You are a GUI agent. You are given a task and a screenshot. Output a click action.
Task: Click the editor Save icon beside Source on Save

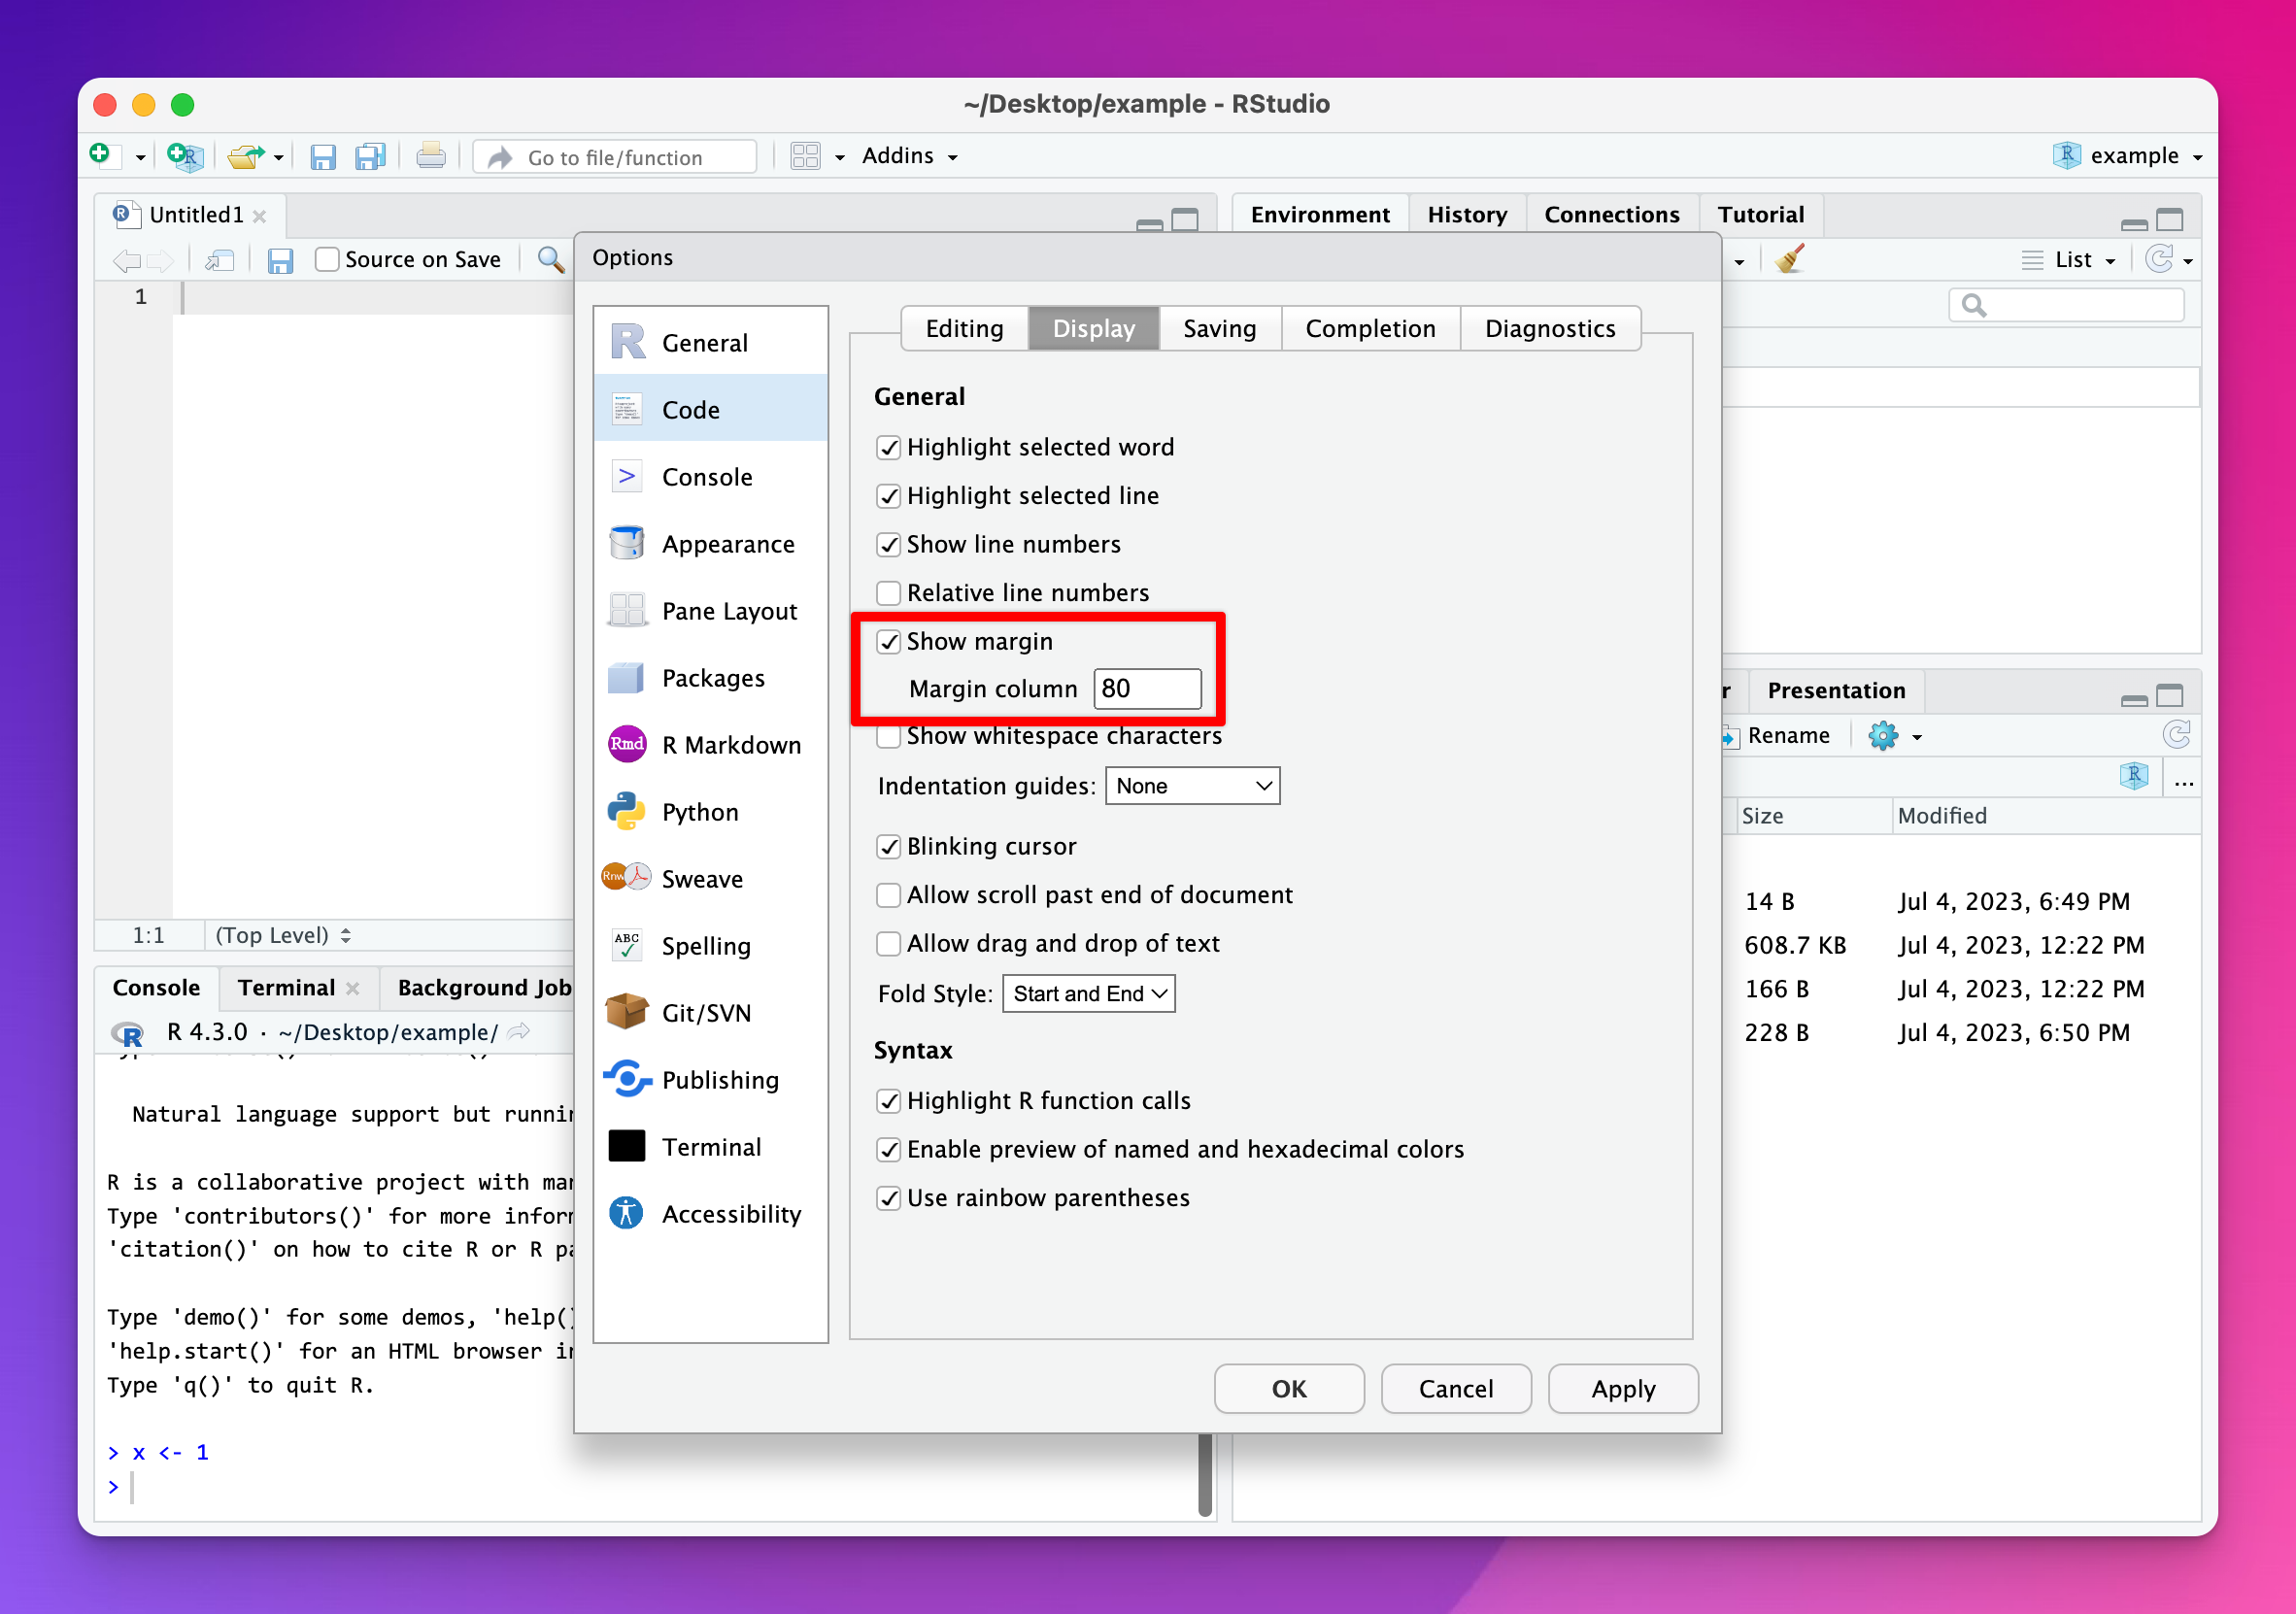[x=280, y=261]
